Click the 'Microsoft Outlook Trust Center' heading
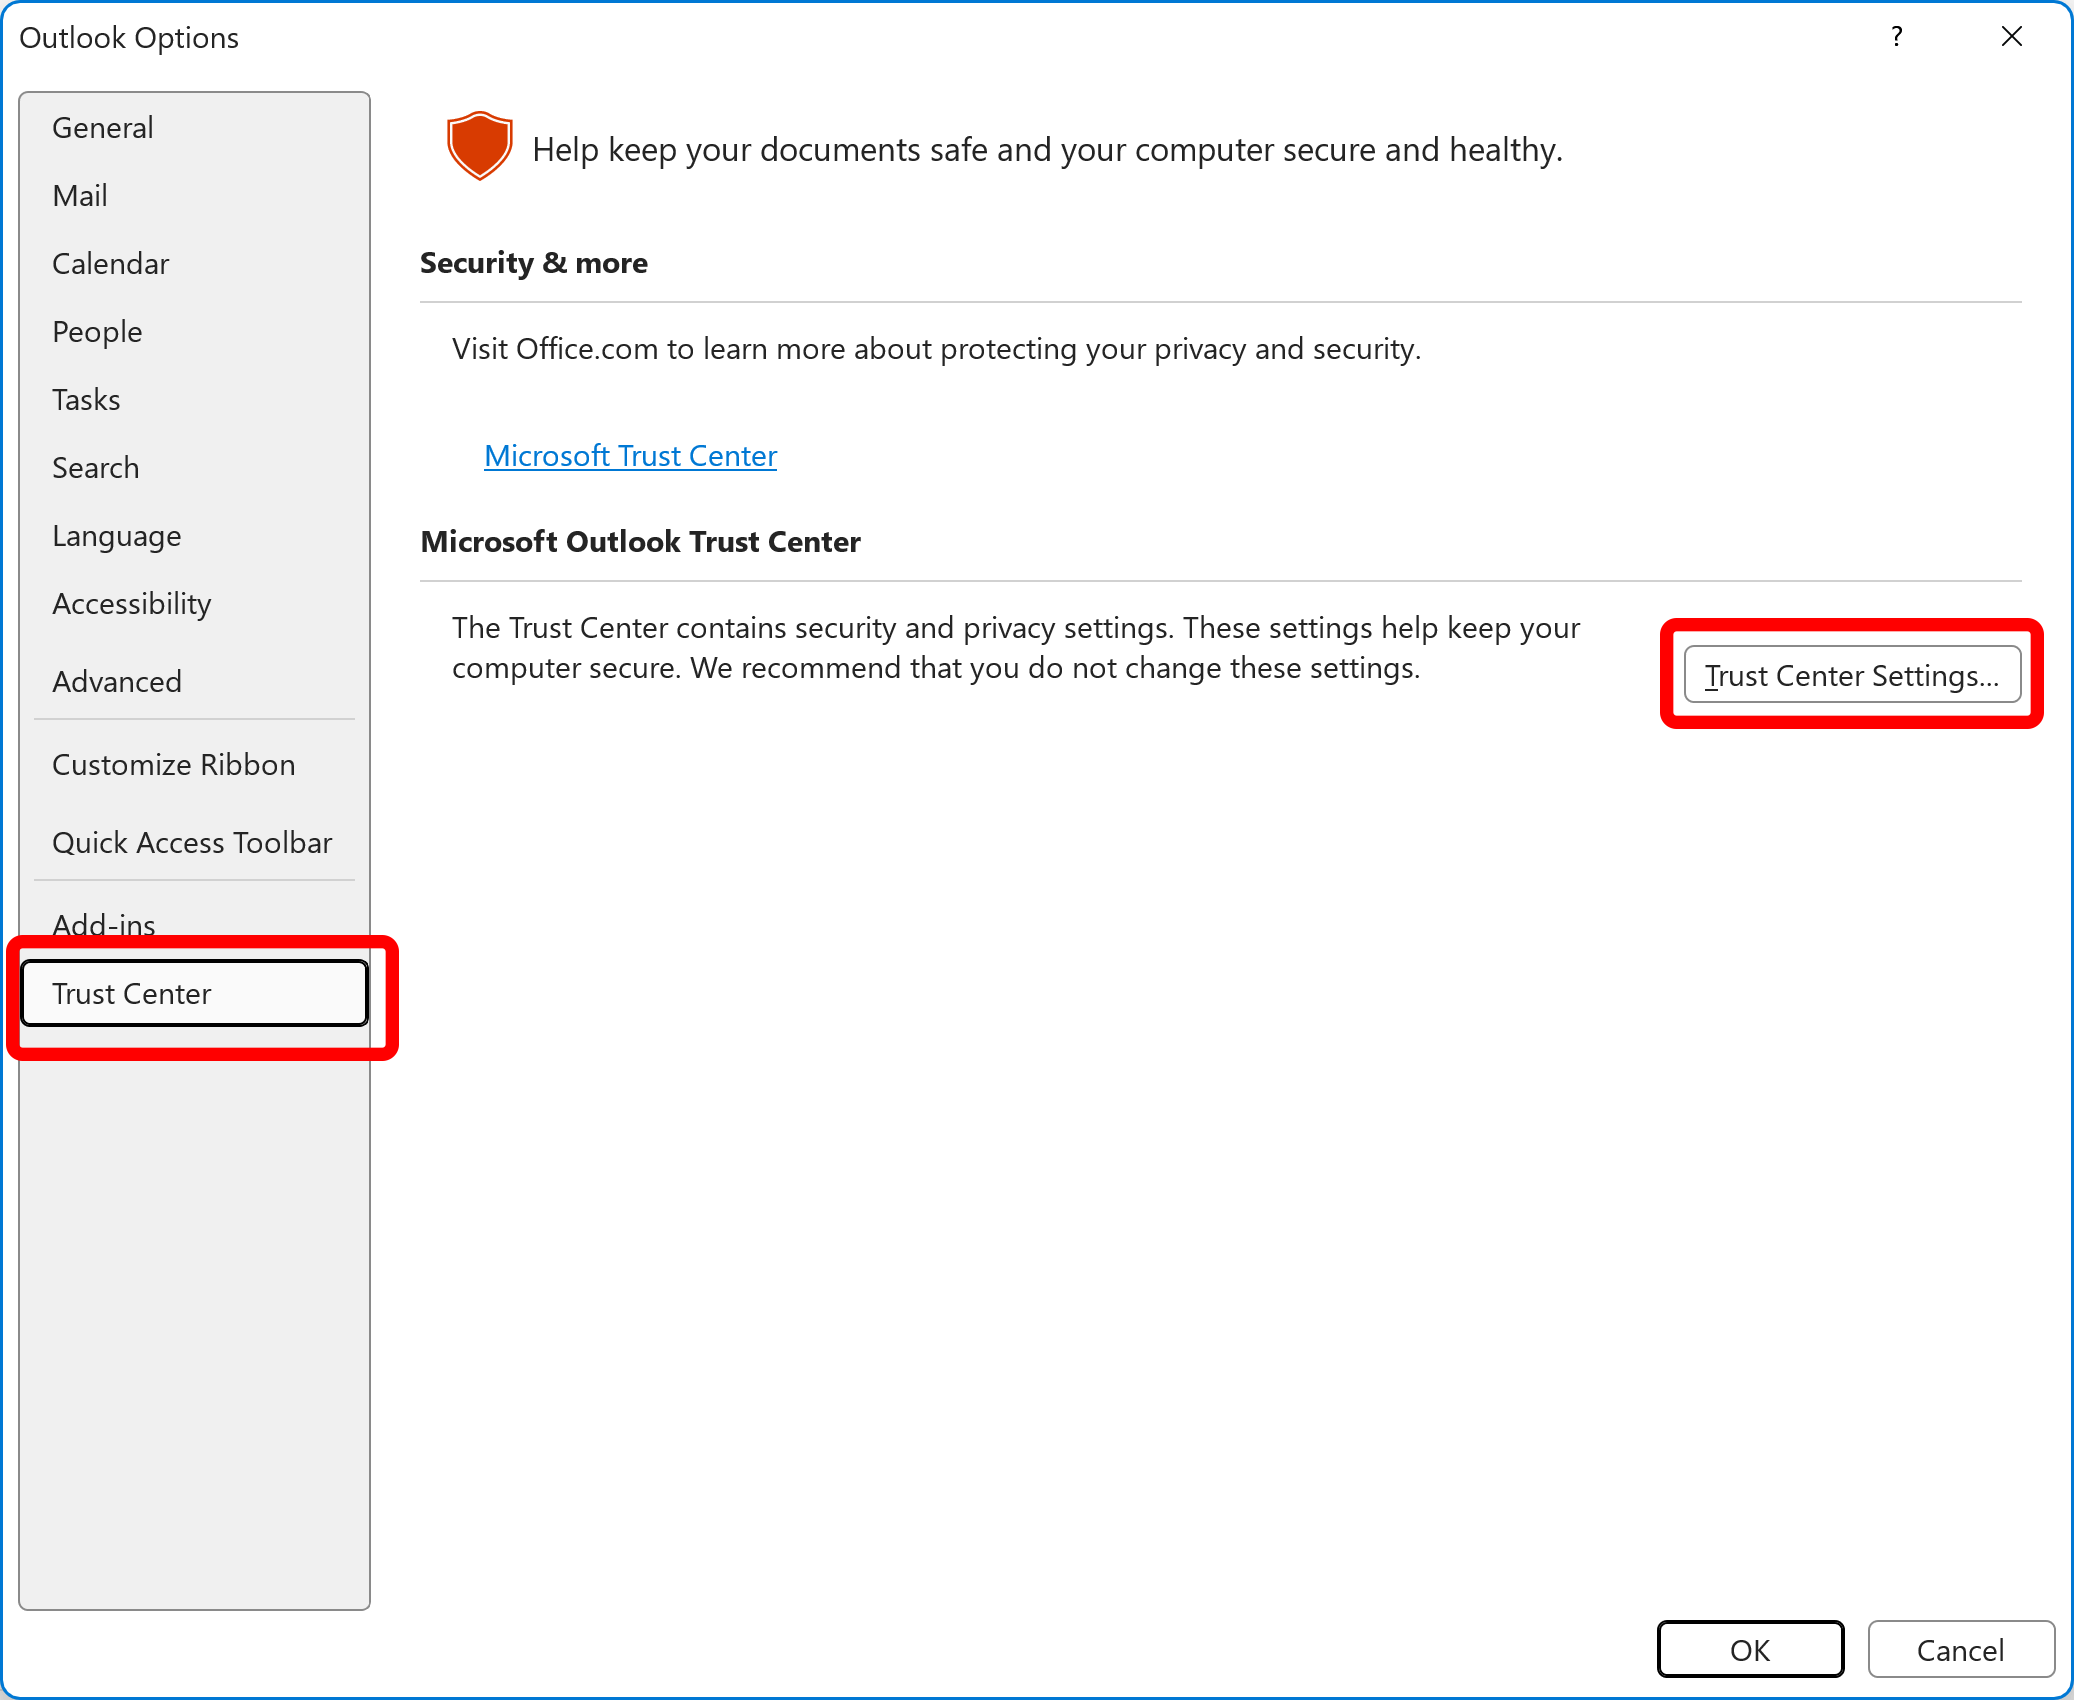The image size is (2074, 1700). click(x=640, y=542)
